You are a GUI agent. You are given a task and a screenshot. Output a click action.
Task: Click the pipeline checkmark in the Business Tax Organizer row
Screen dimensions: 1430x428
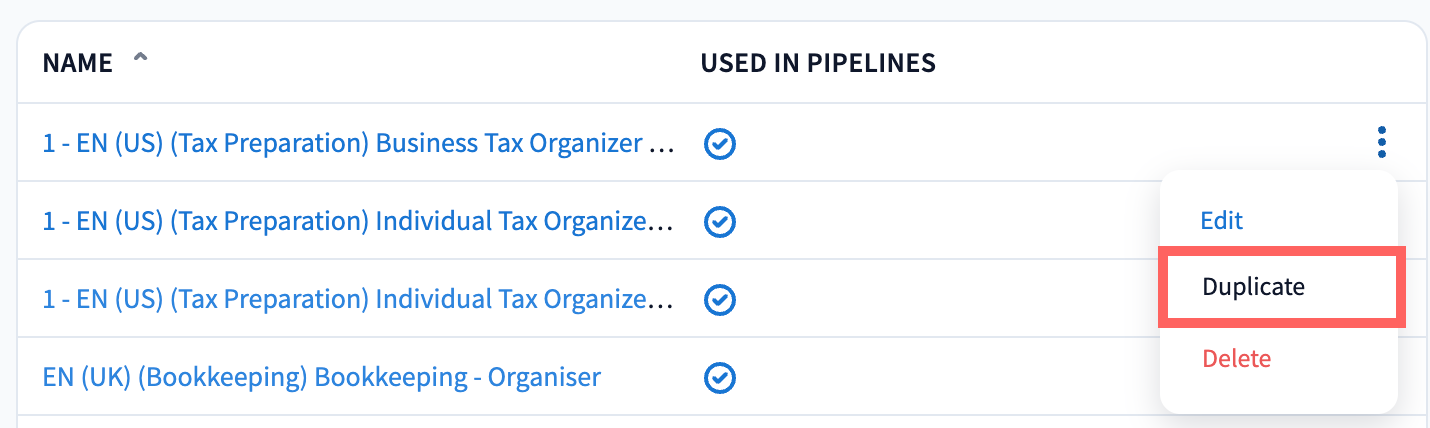[720, 144]
